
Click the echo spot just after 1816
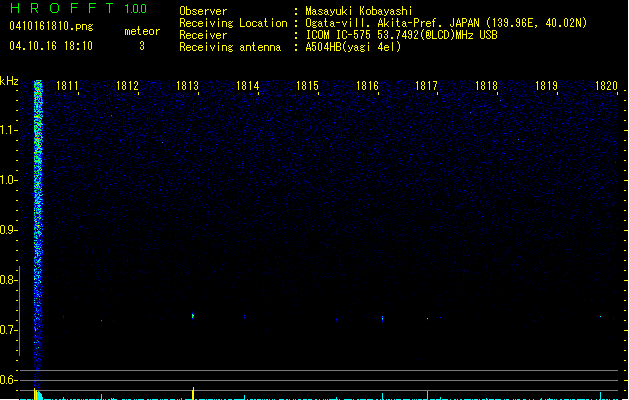coord(382,319)
